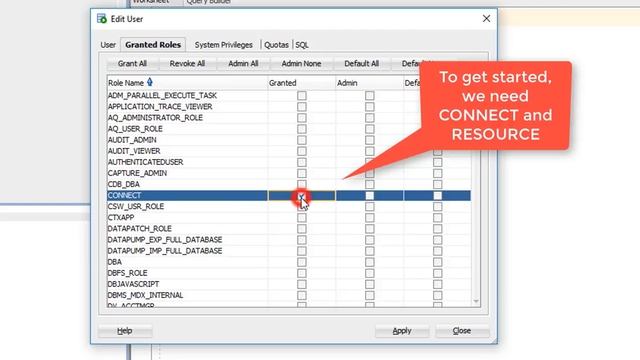This screenshot has height=360, width=640.
Task: Check Default for AUTHENTICATEDUSER
Action: [438, 162]
